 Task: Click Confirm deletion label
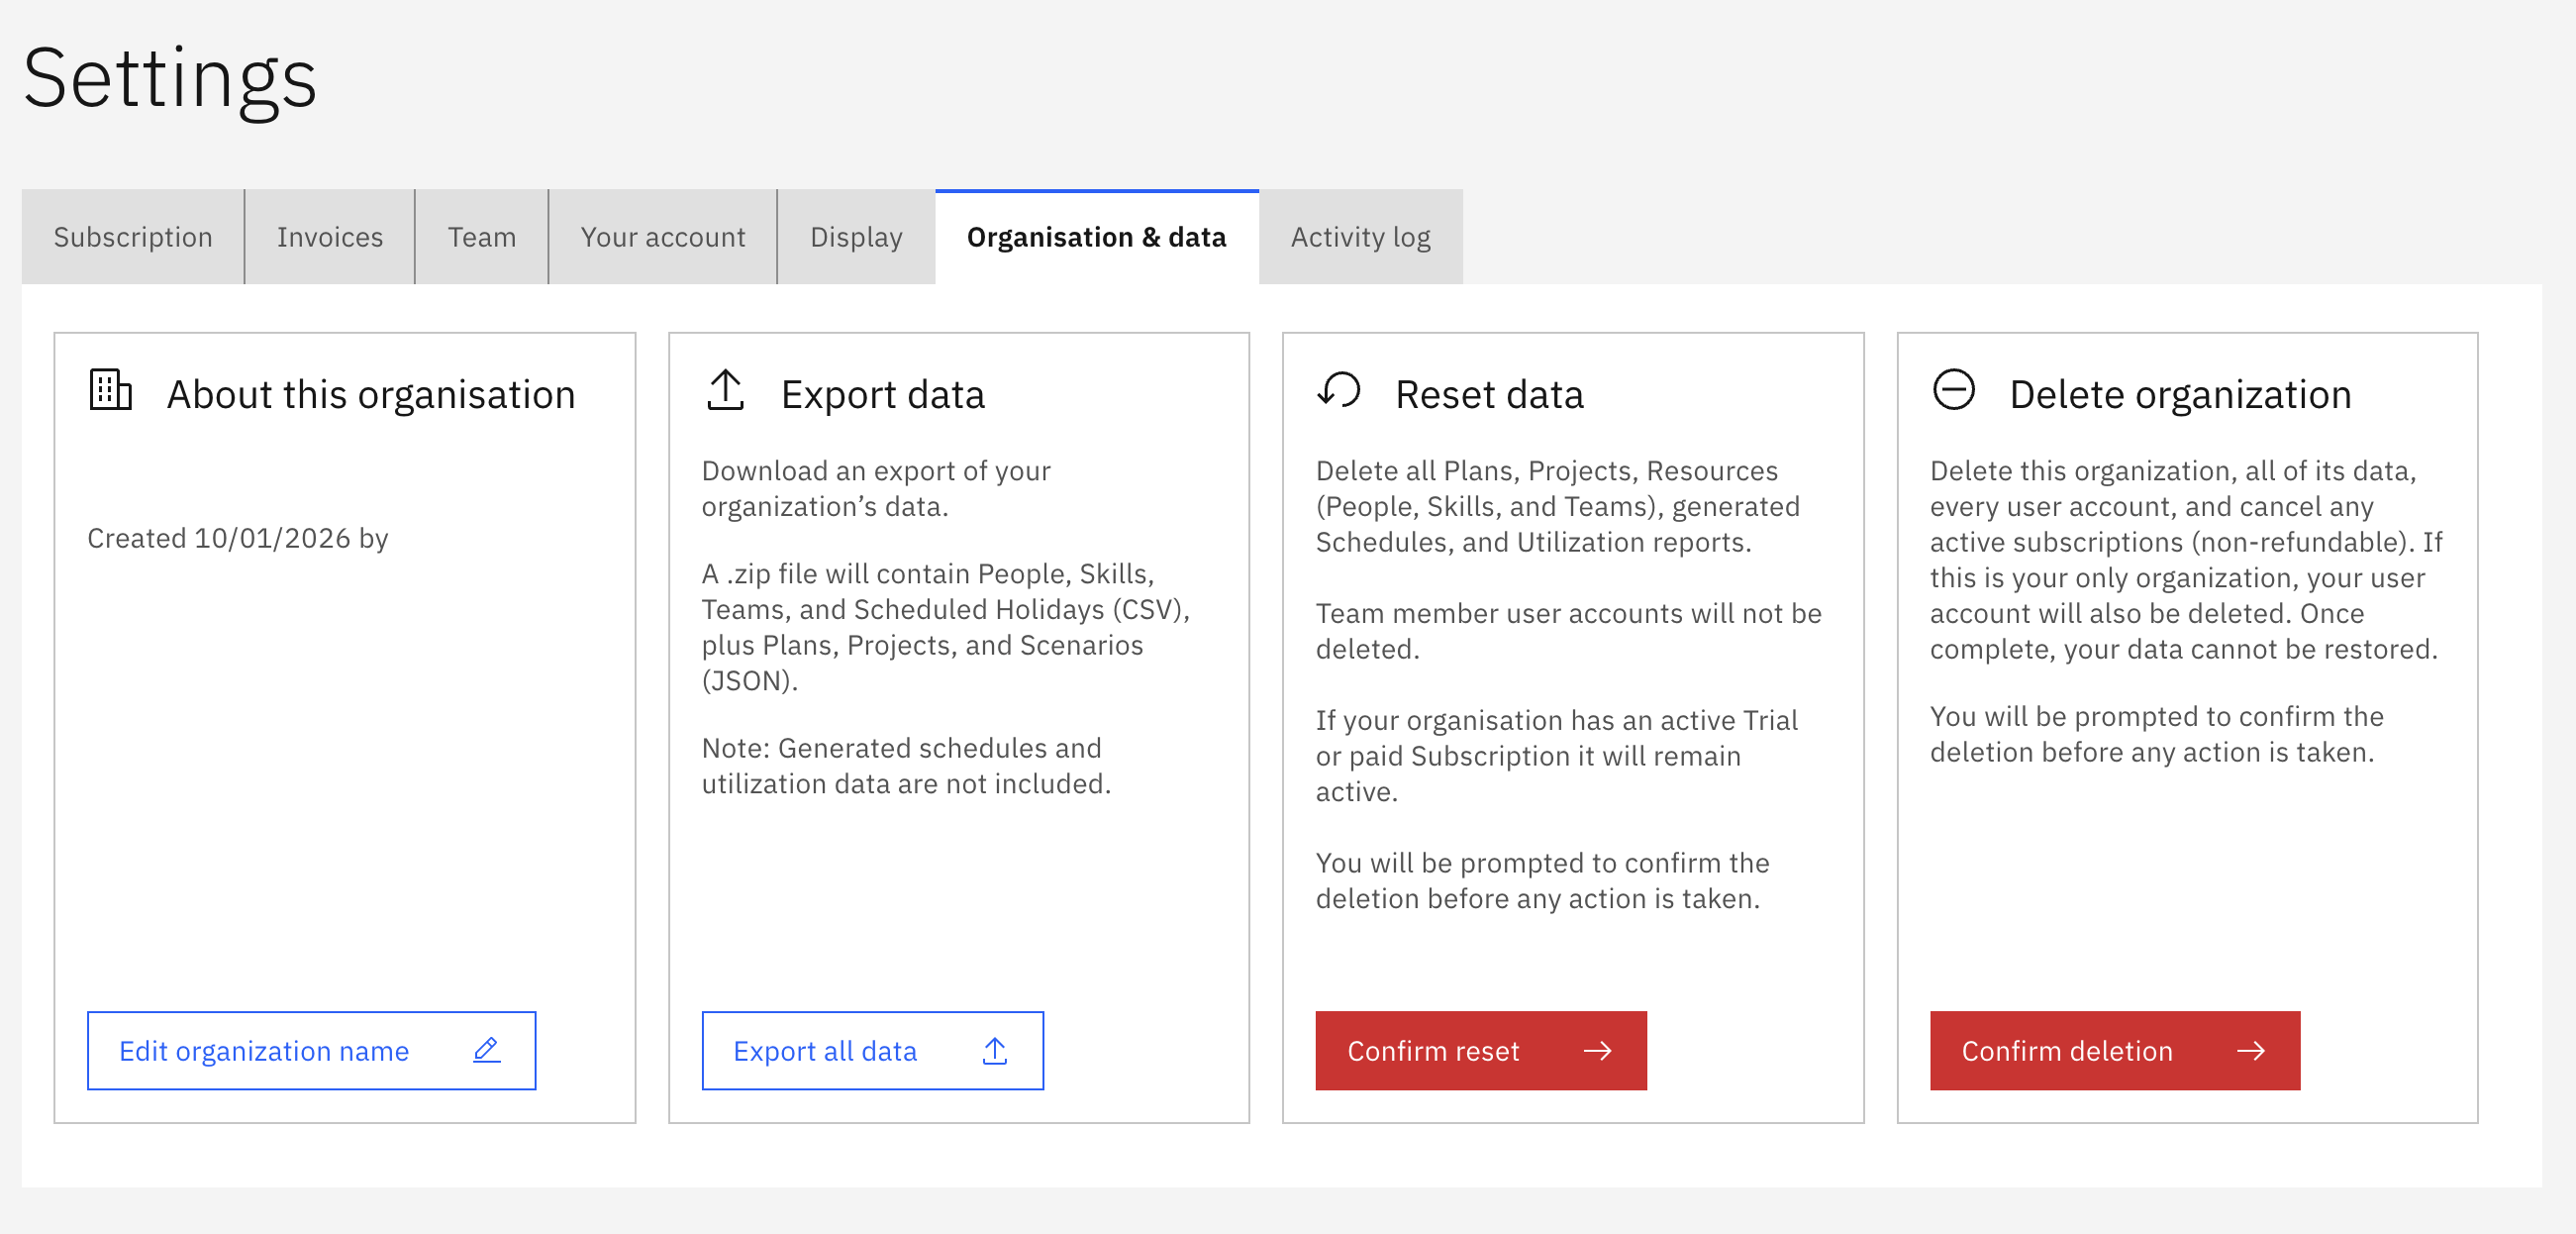coord(2067,1051)
